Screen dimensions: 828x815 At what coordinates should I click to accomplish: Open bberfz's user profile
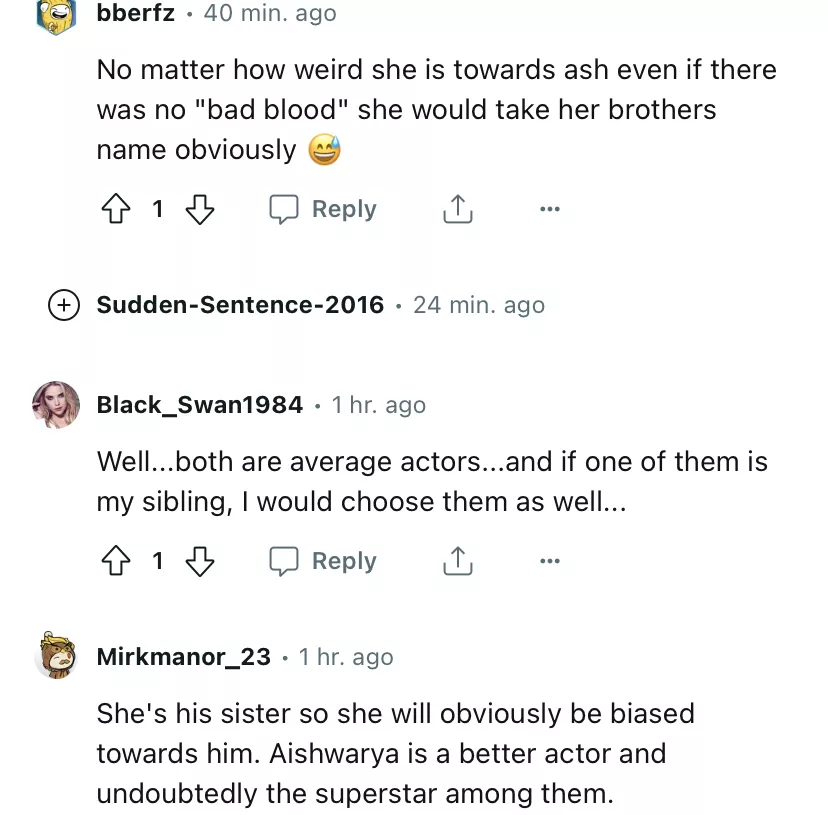click(135, 14)
